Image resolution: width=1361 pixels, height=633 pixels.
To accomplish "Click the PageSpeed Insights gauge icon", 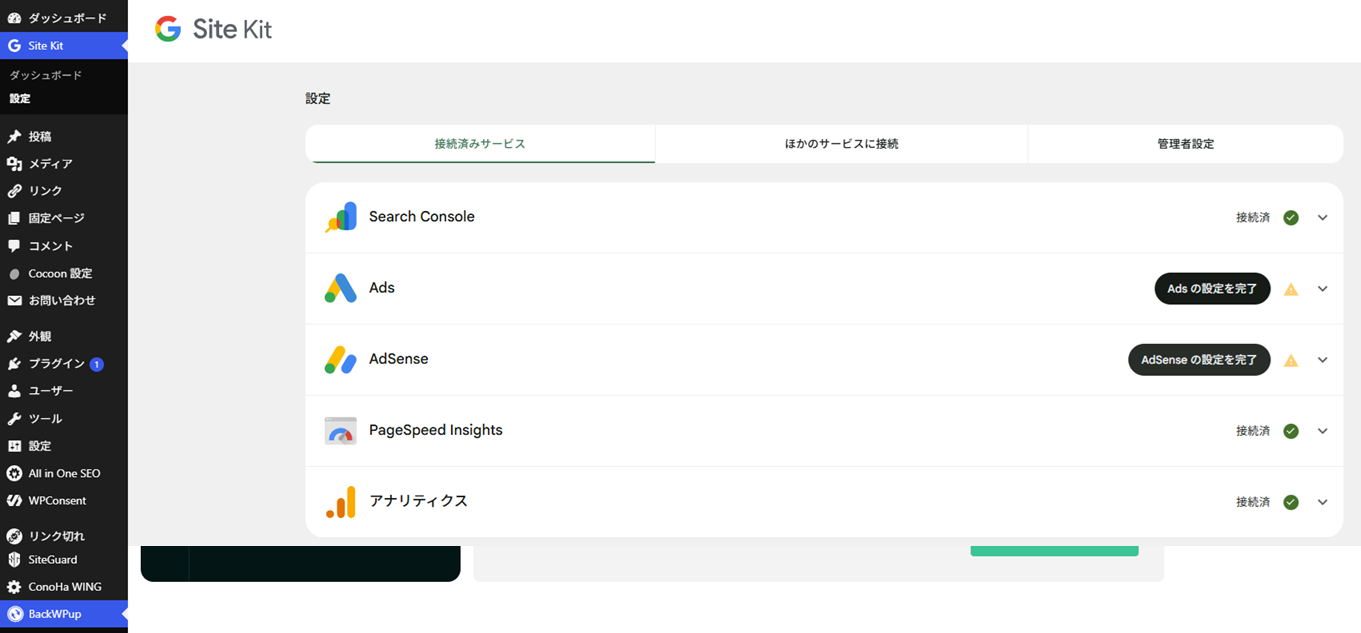I will [x=341, y=430].
